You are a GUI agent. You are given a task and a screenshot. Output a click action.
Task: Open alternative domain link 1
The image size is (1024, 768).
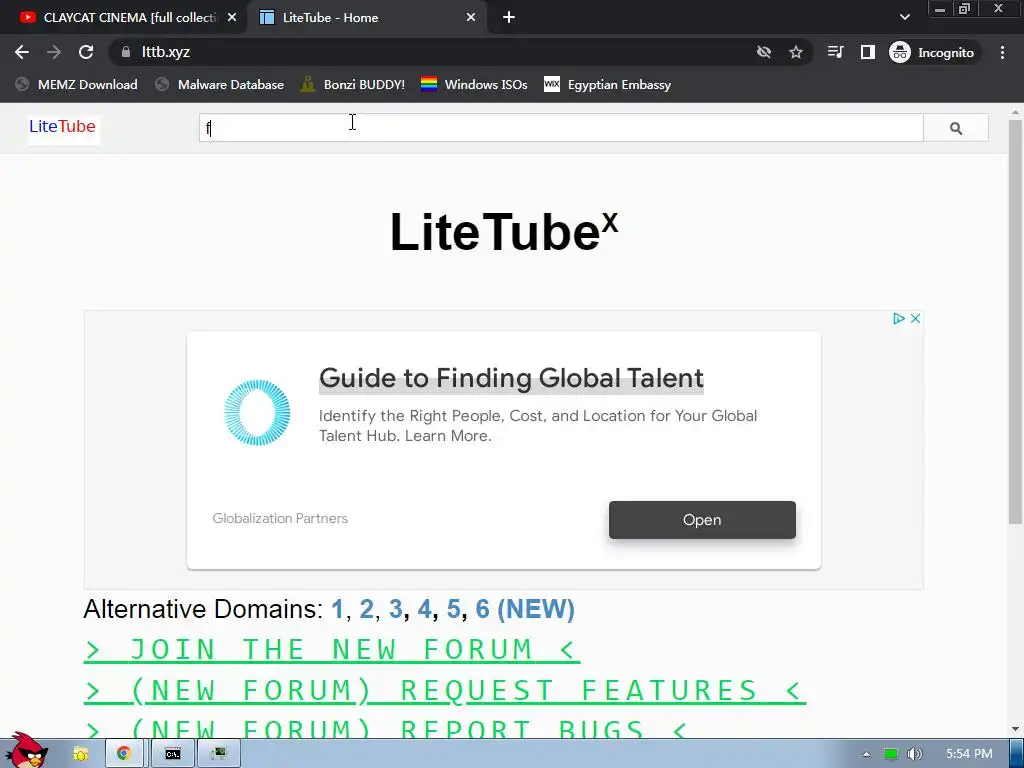click(337, 609)
